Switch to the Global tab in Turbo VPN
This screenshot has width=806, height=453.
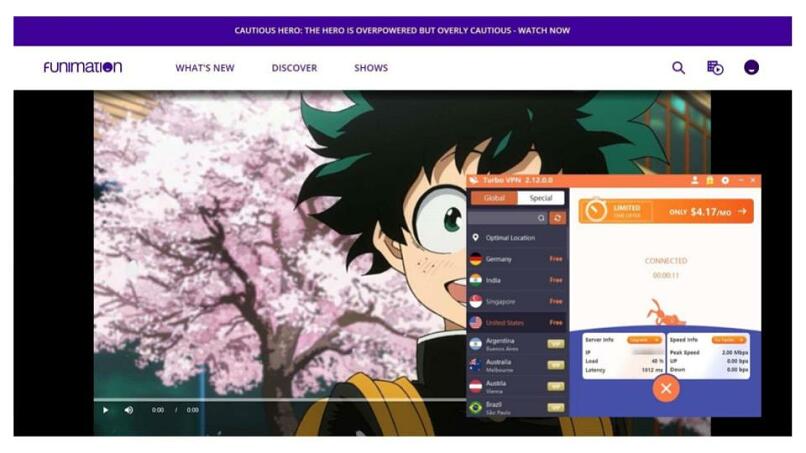[494, 198]
